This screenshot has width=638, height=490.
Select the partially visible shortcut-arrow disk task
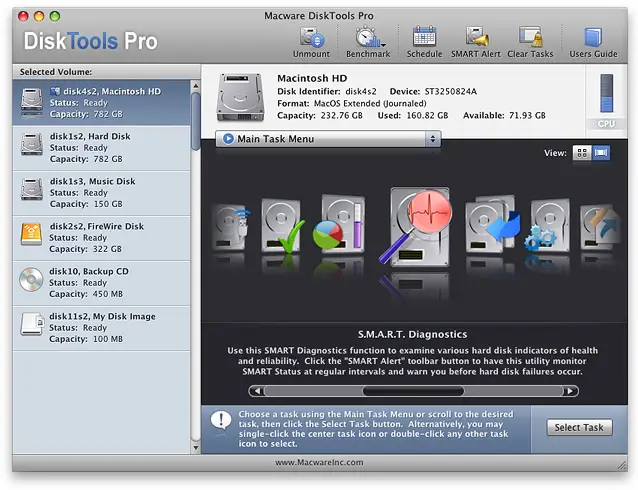601,226
